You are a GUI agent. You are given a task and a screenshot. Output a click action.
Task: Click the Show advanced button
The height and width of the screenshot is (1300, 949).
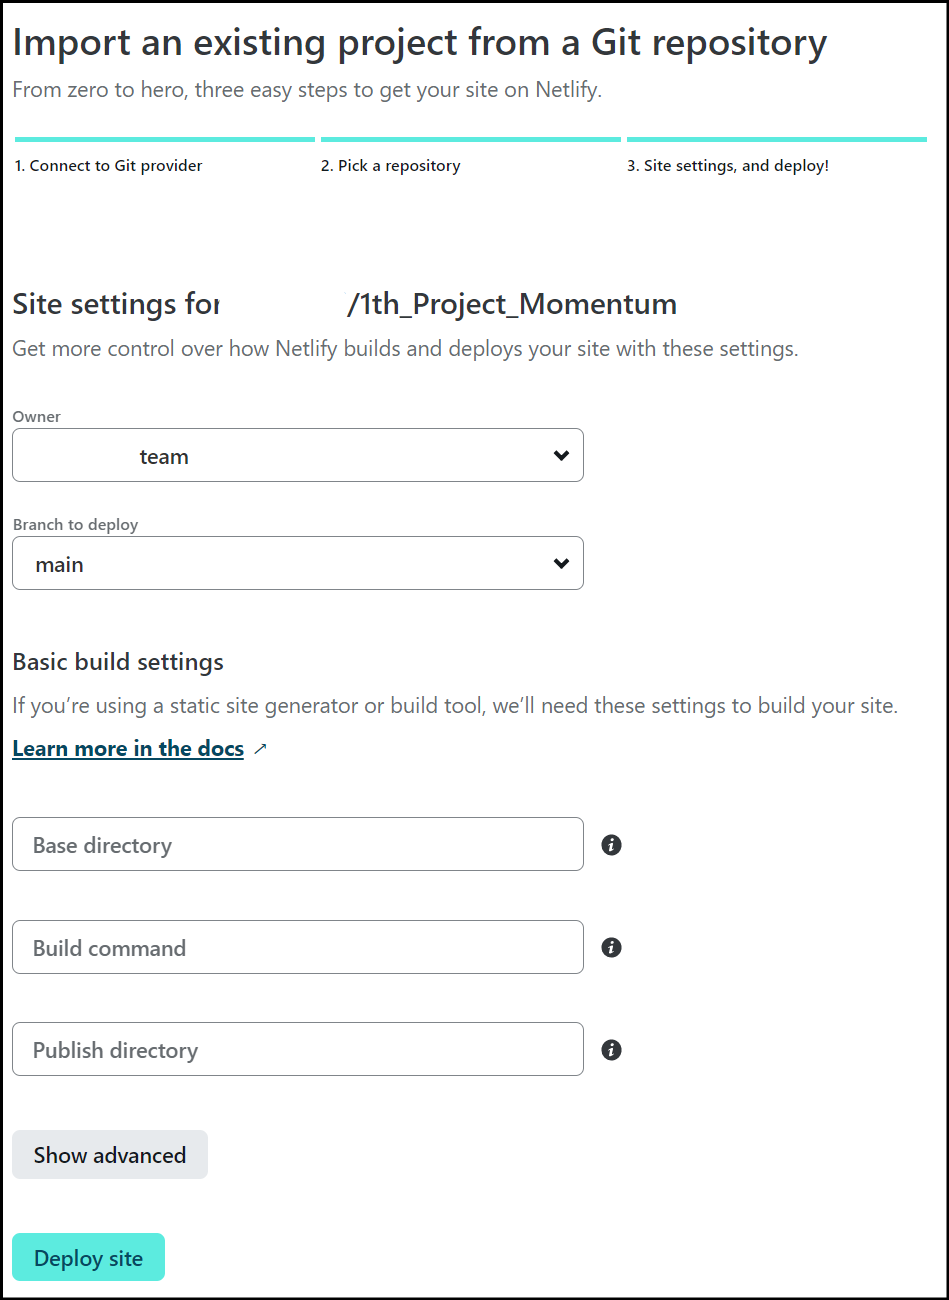[110, 1155]
